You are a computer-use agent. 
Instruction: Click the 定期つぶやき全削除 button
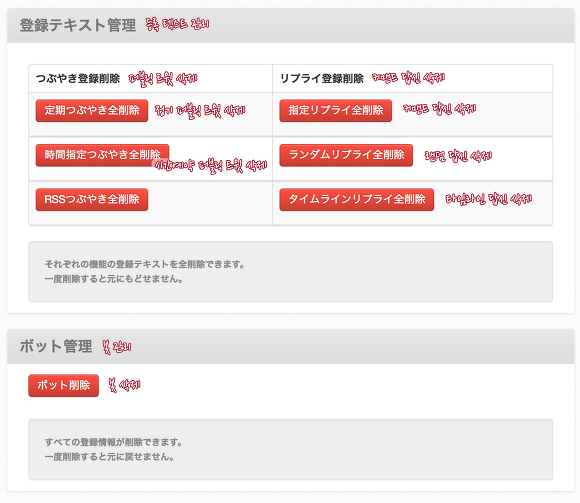92,110
